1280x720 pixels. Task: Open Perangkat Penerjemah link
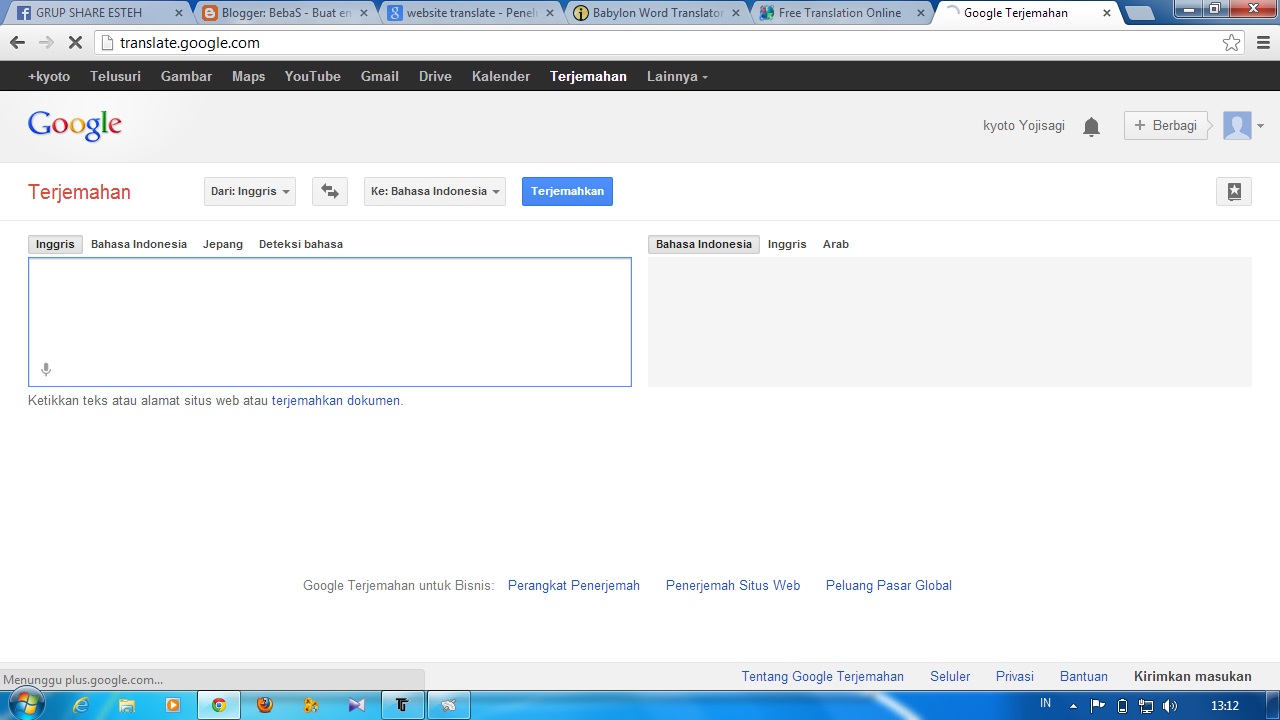click(x=574, y=585)
